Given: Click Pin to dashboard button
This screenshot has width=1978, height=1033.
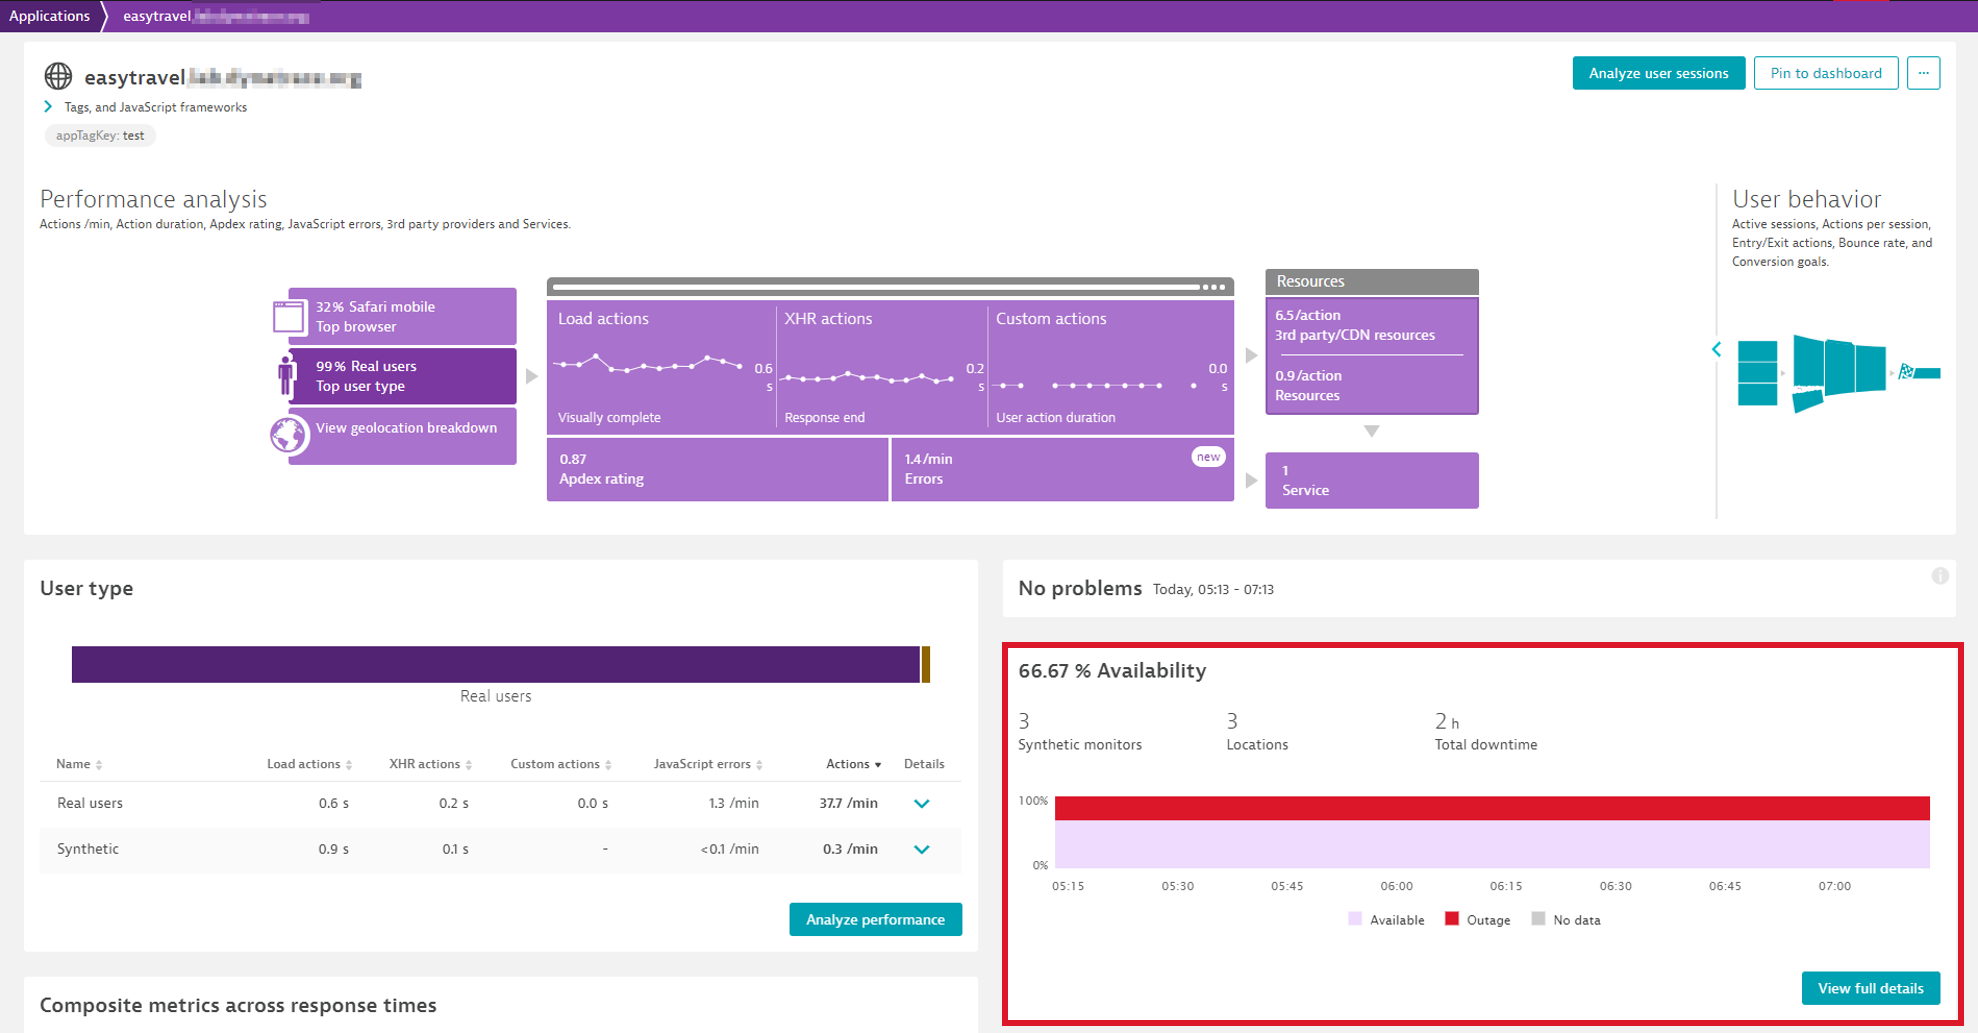Looking at the screenshot, I should (1826, 73).
